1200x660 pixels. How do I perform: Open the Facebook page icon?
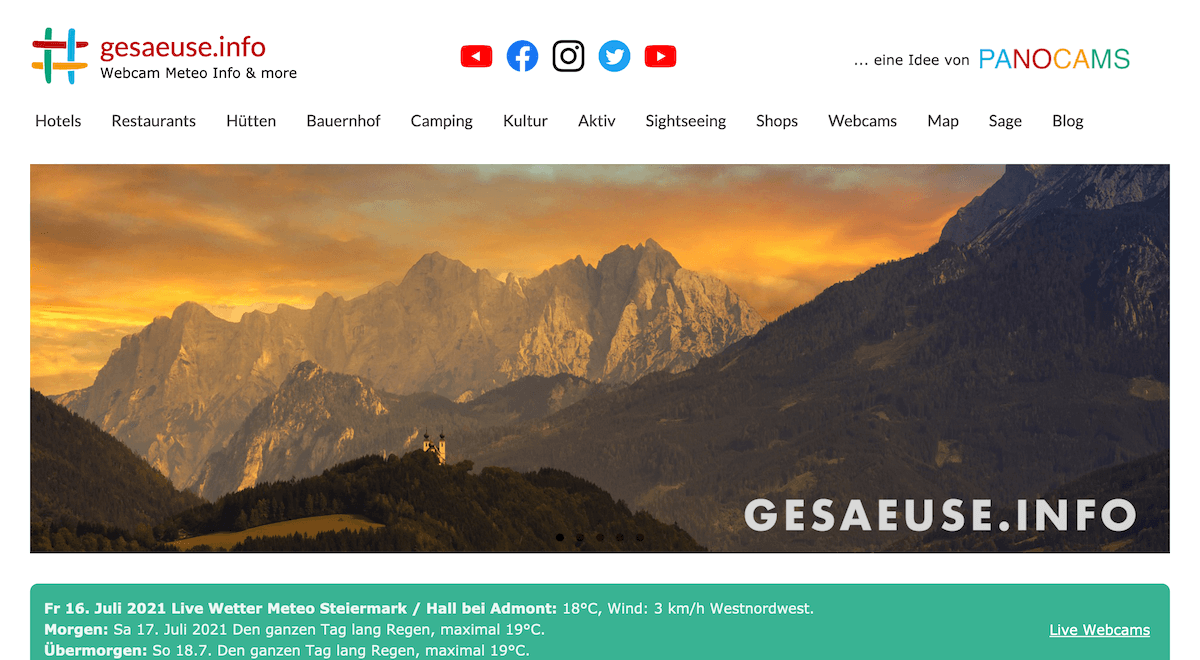(522, 56)
